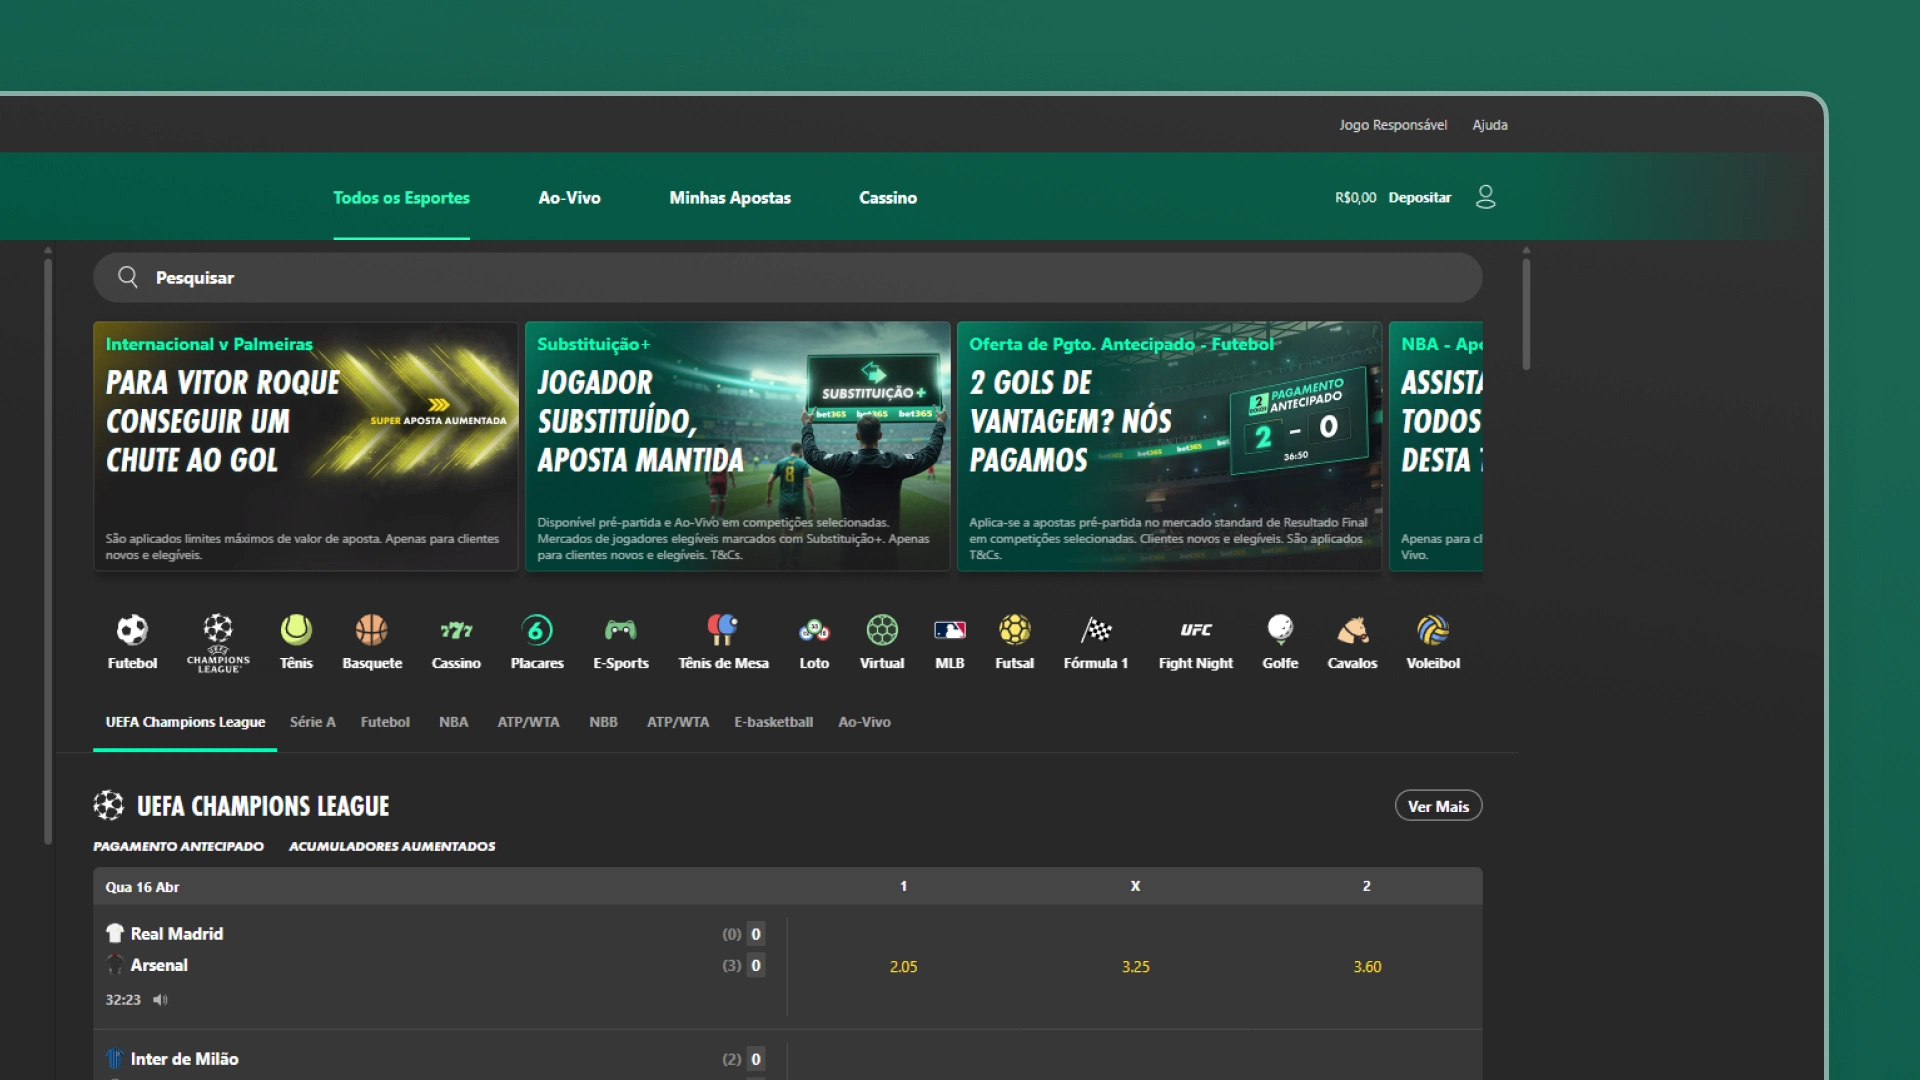Click the search magnifier icon
Screen dimensions: 1920x1080
[128, 277]
